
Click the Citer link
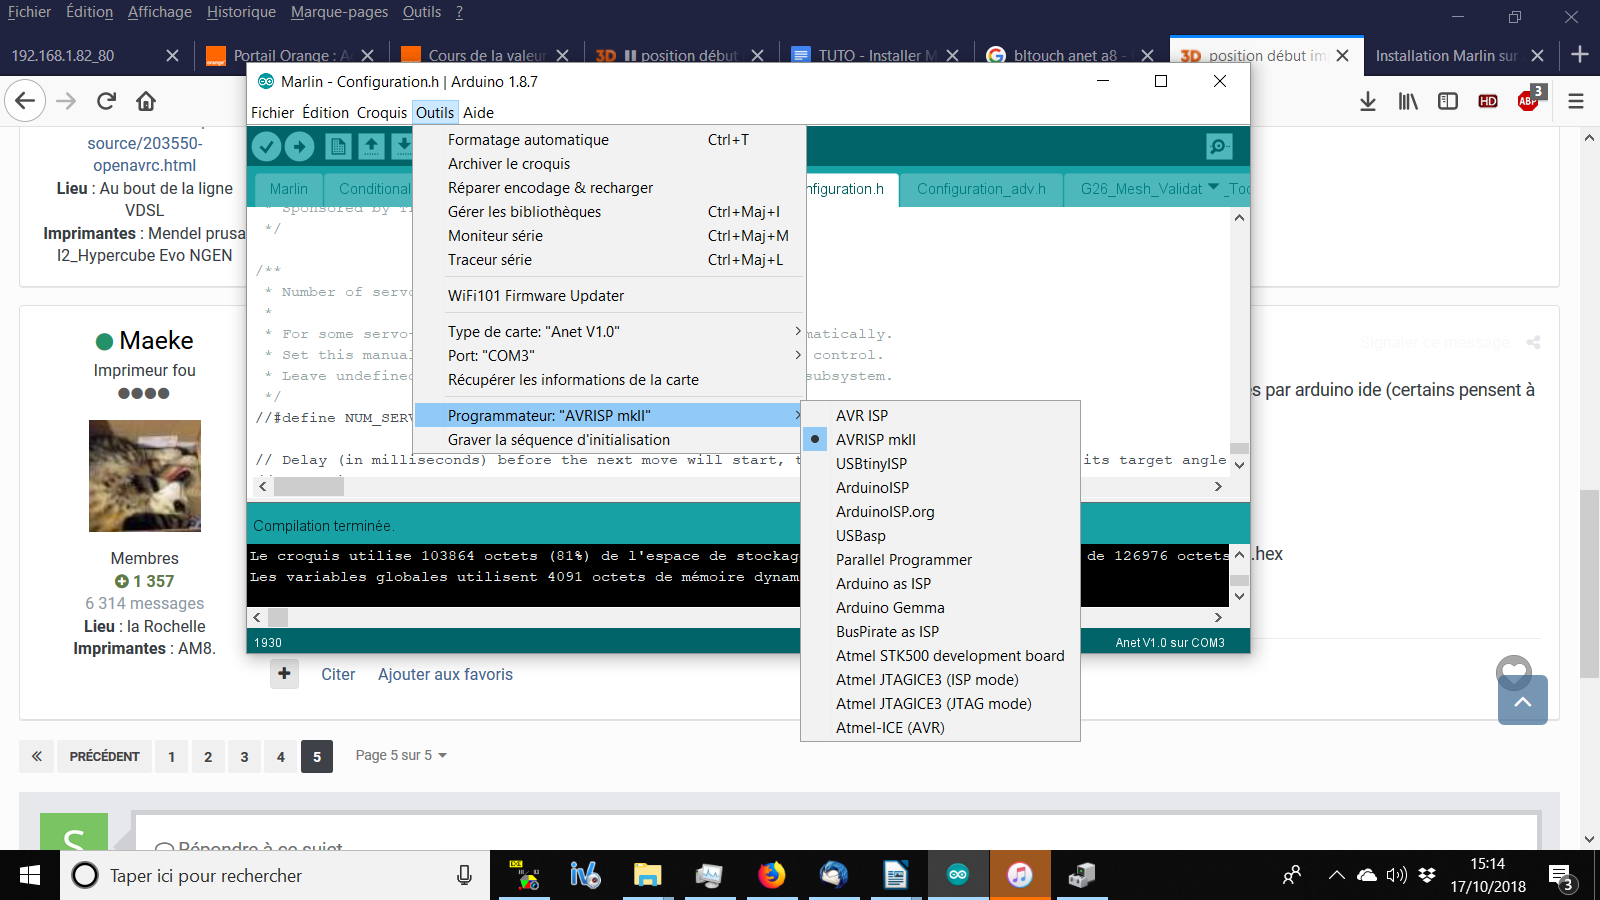[338, 674]
